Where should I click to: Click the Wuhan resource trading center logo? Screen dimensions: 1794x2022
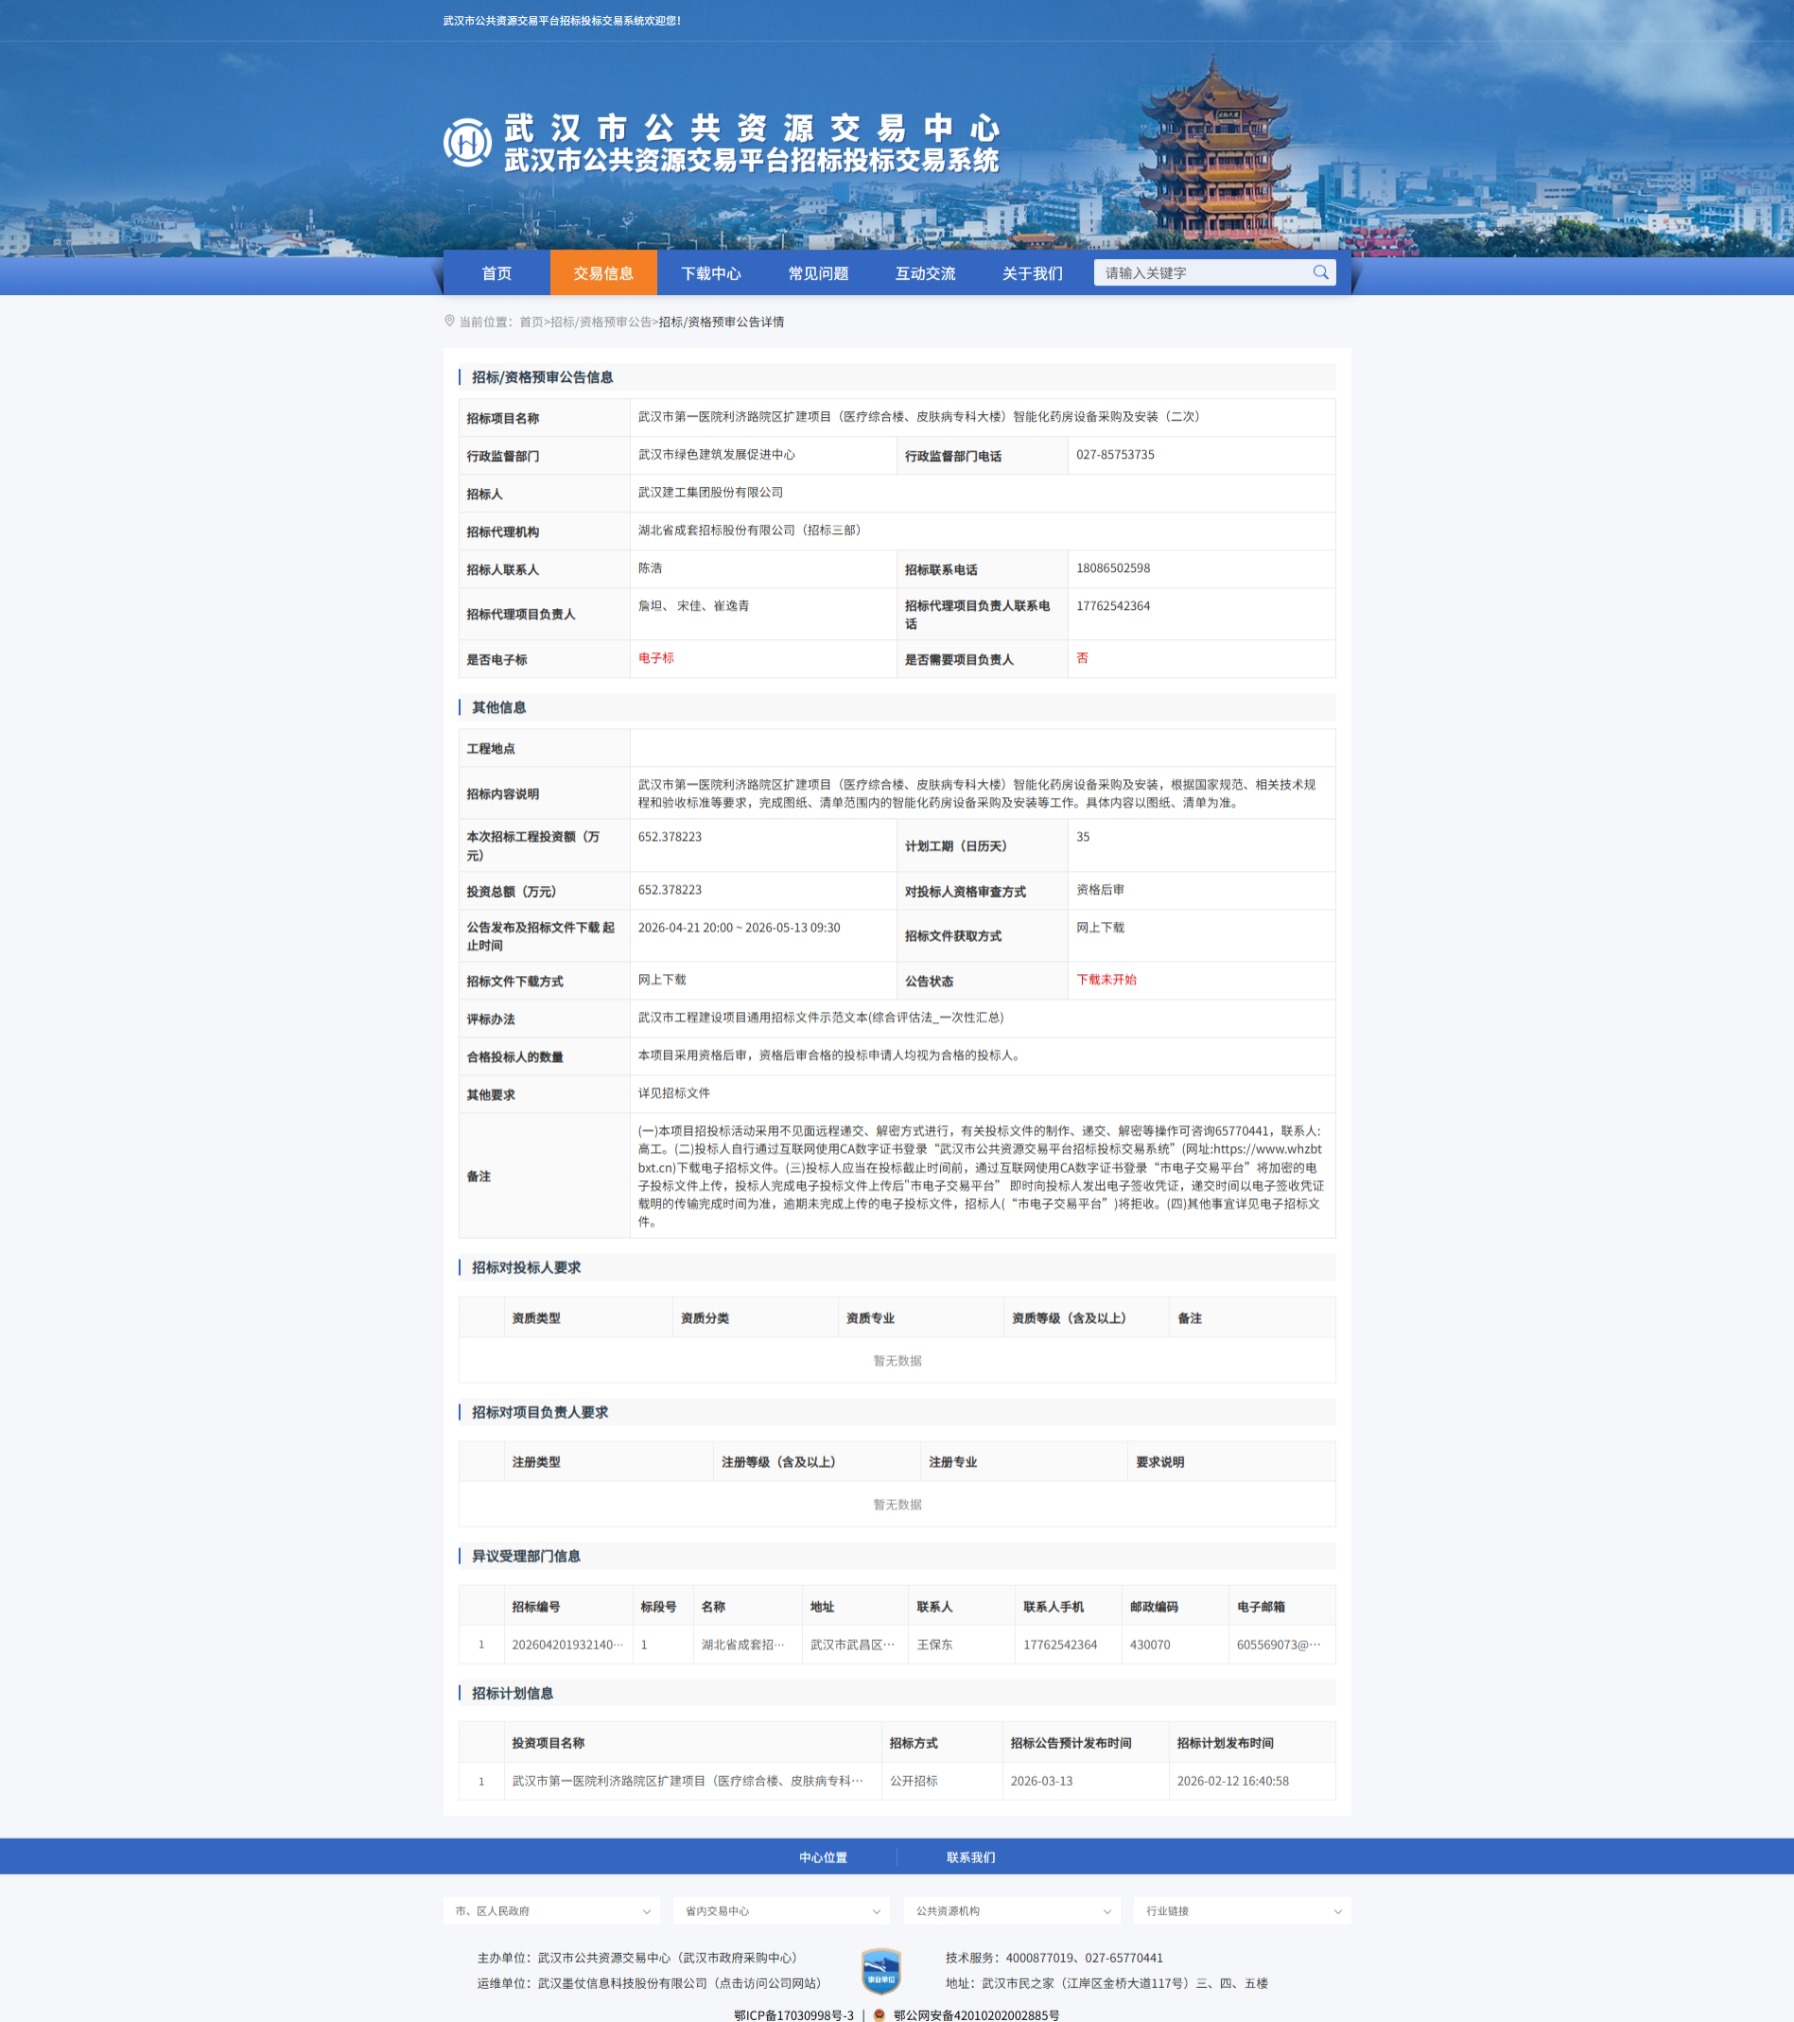point(467,143)
